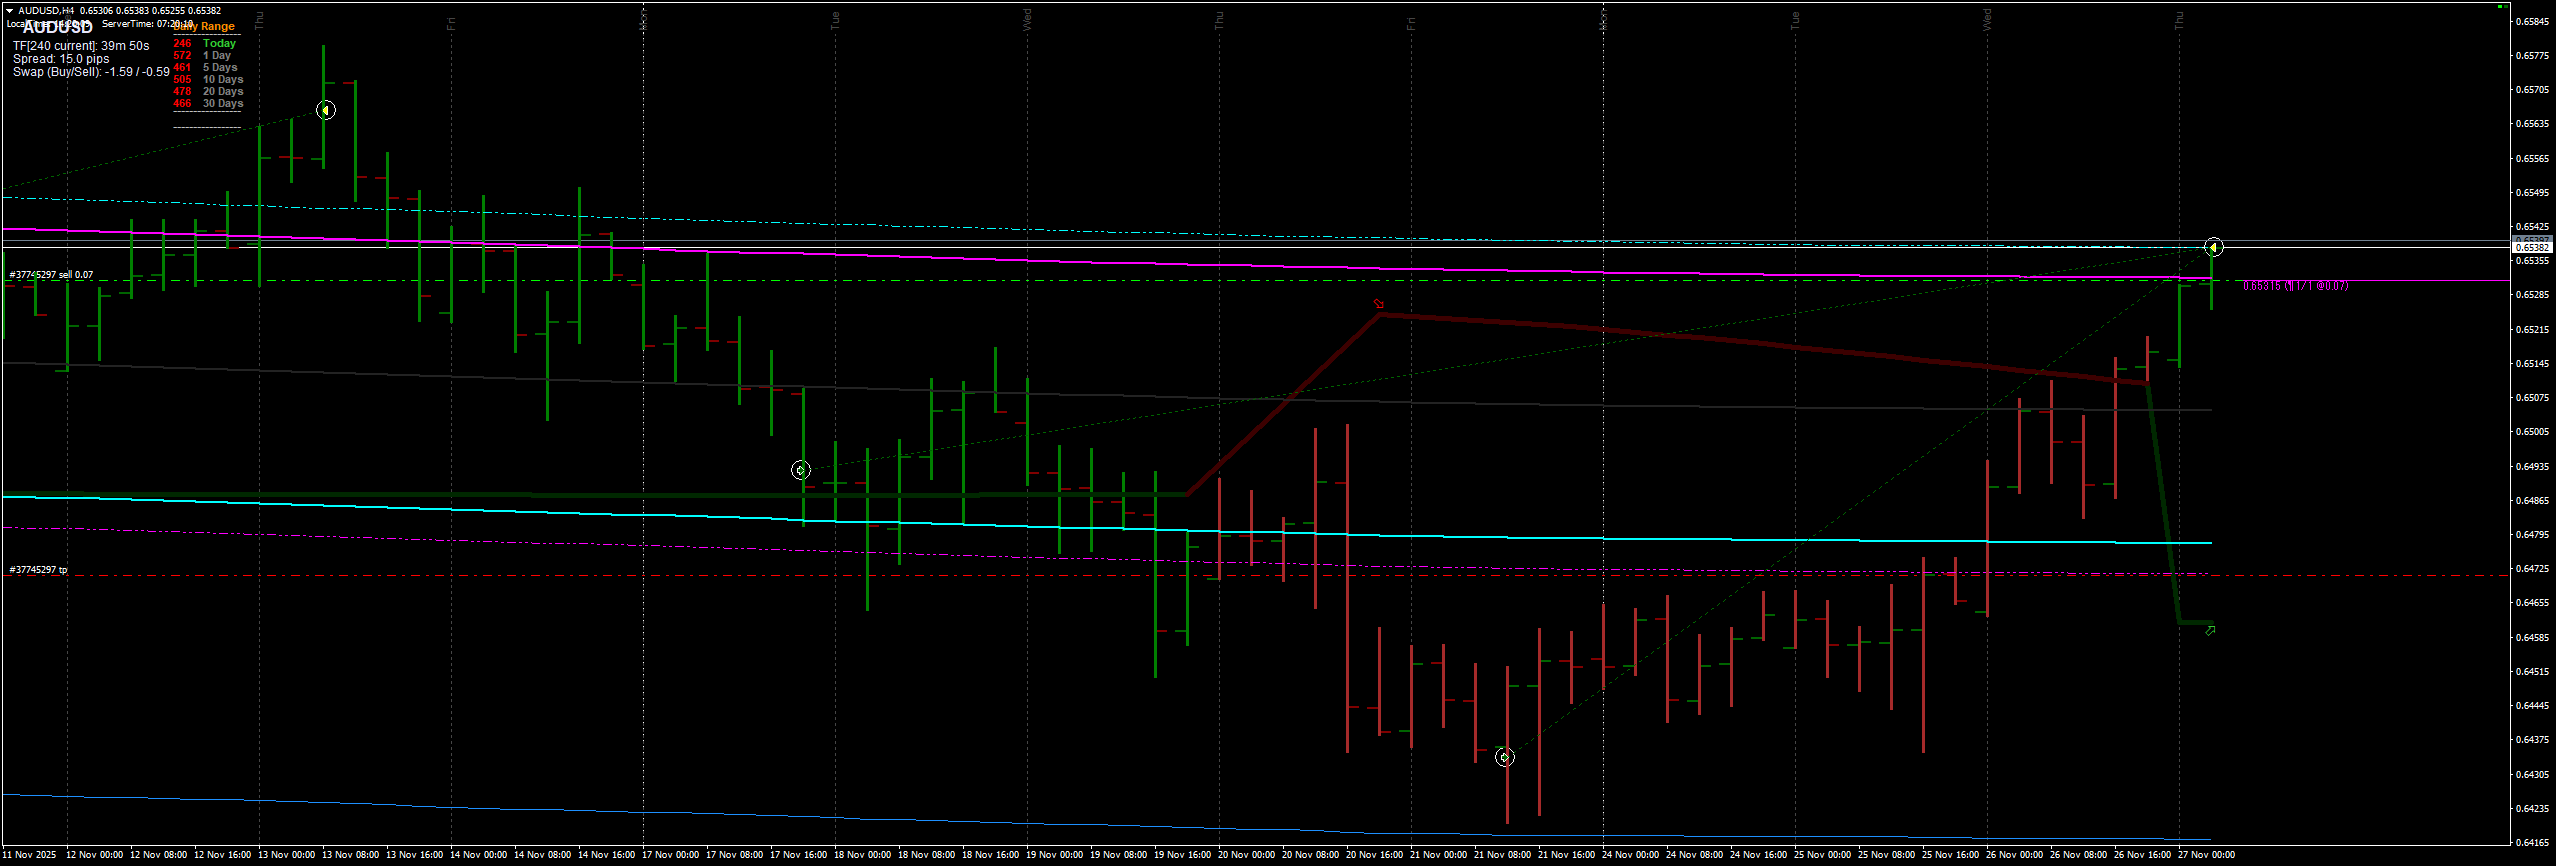Image resolution: width=2556 pixels, height=866 pixels.
Task: Click the 'Spread: 15.0 pips' info text
Action: [x=61, y=59]
